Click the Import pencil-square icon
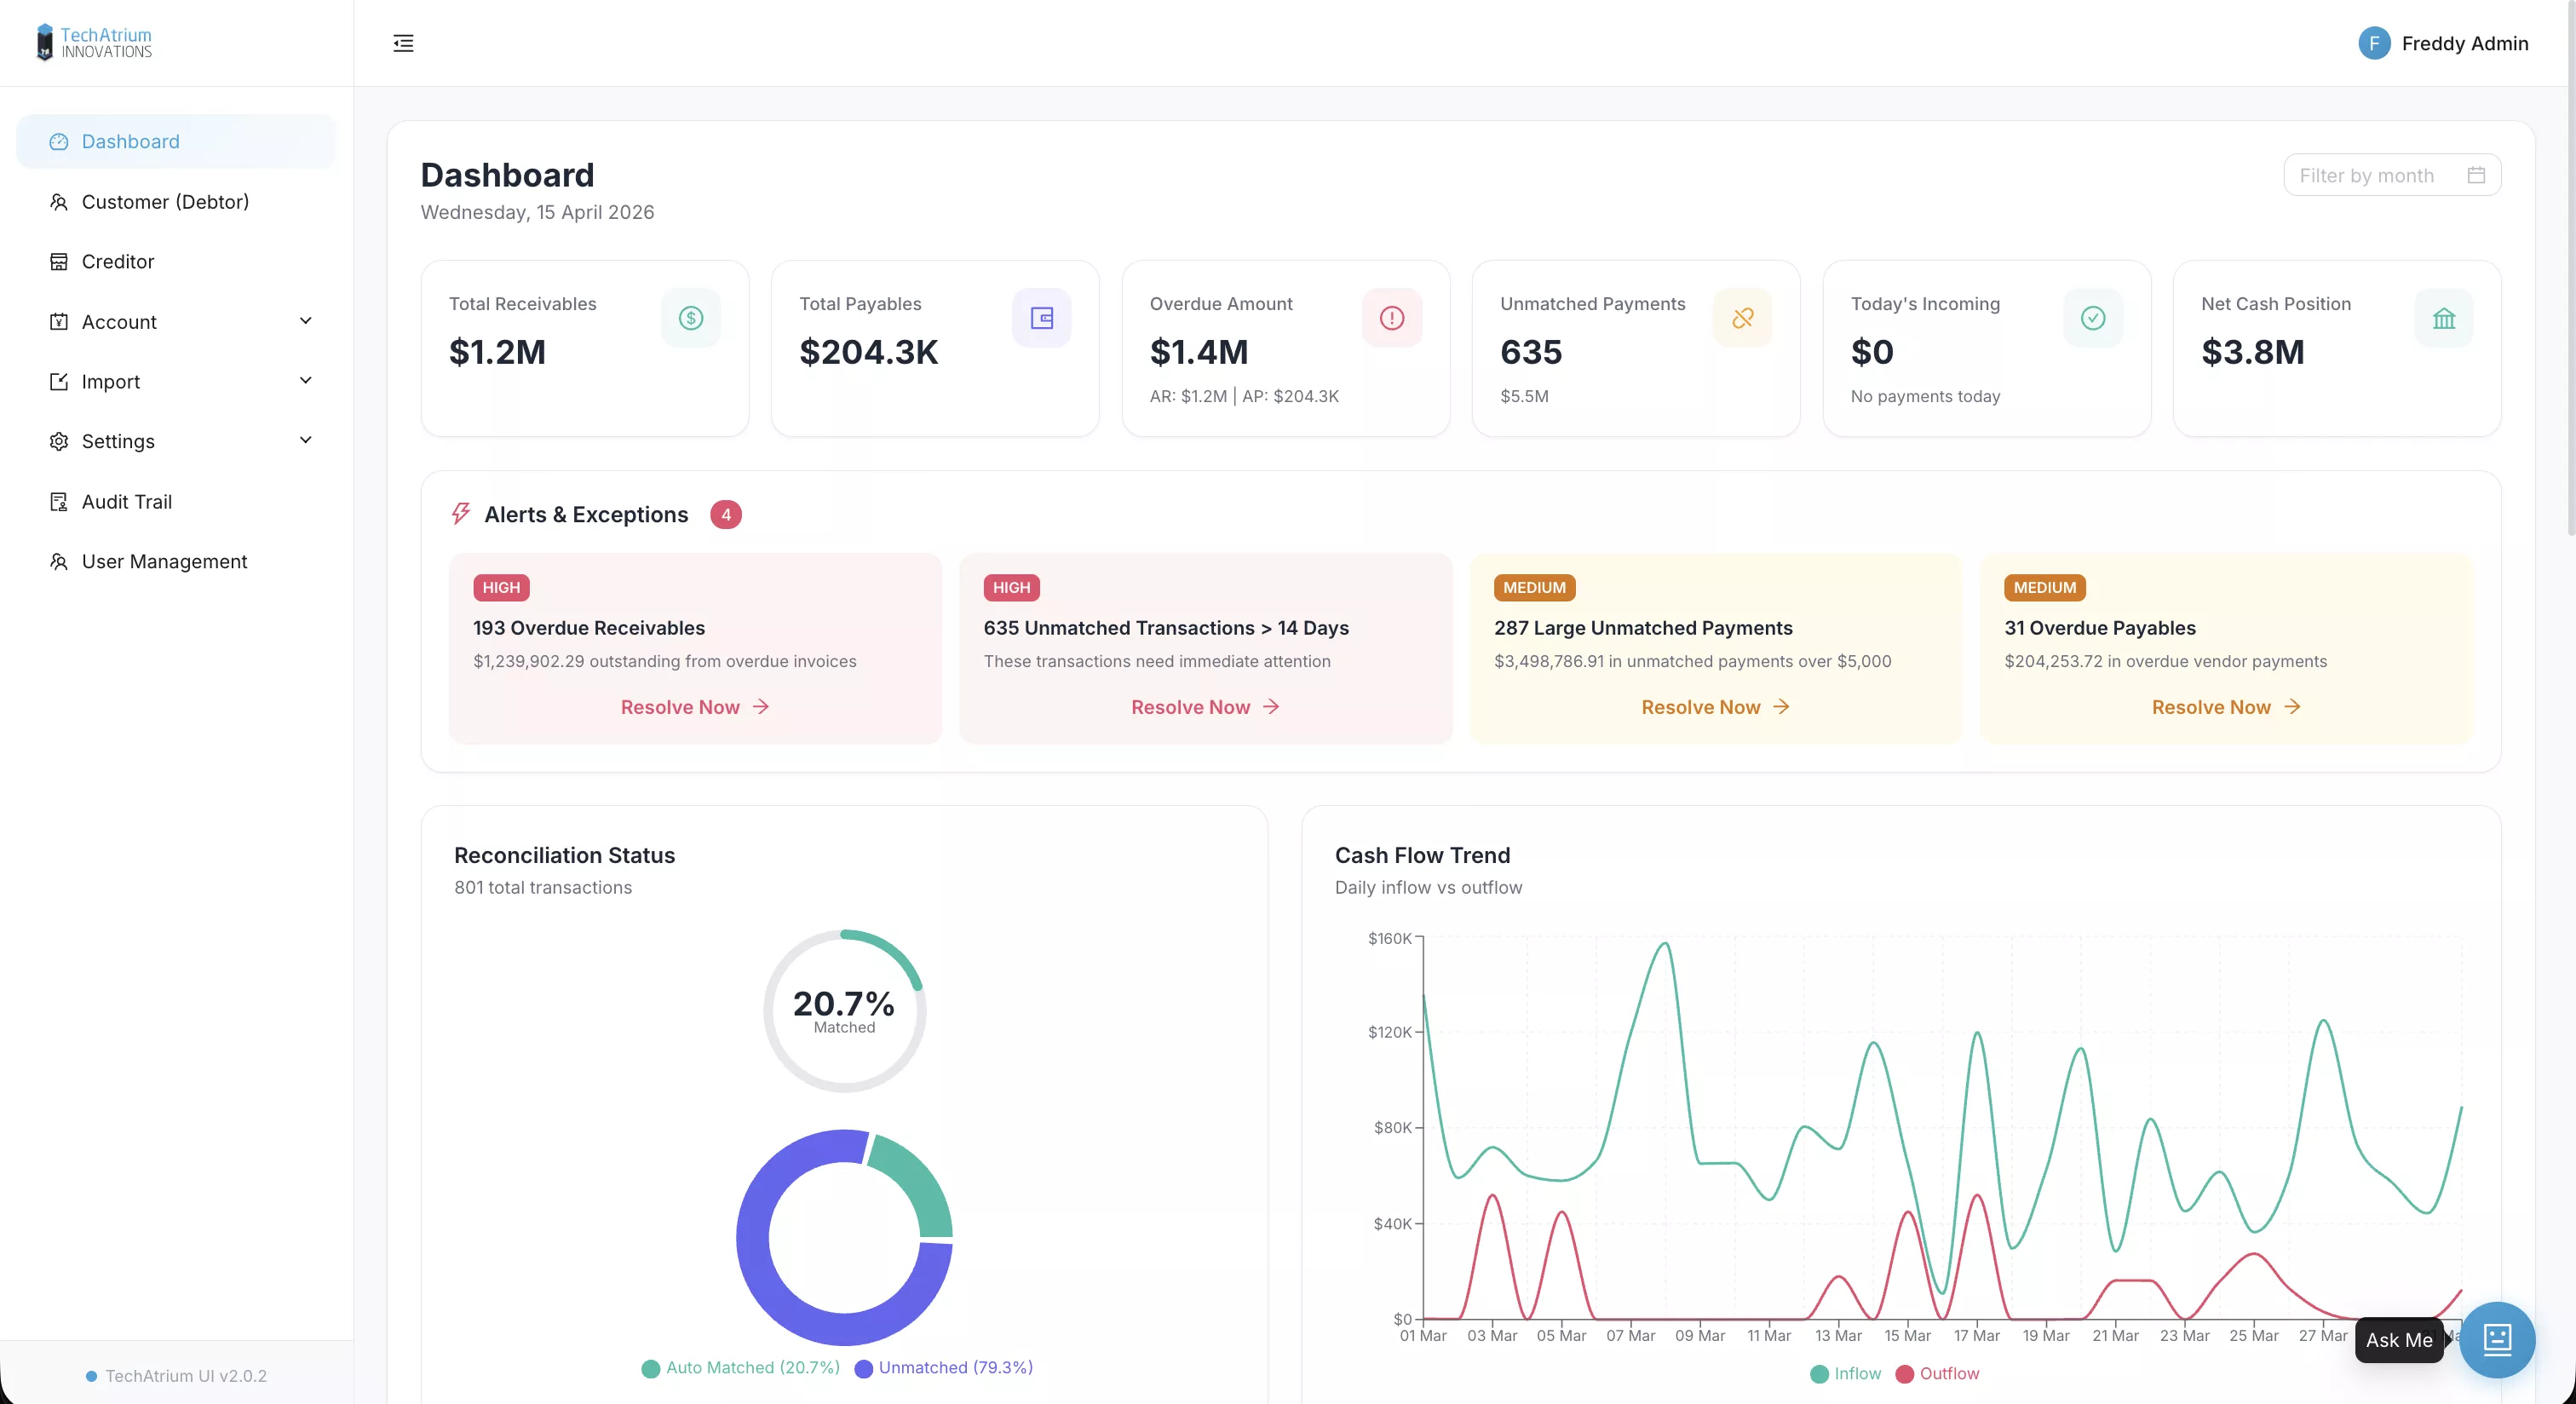 coord(59,382)
